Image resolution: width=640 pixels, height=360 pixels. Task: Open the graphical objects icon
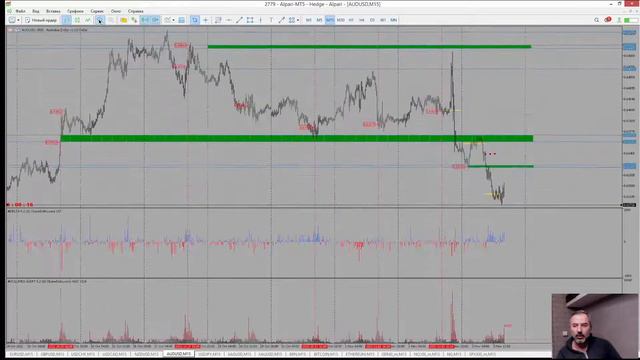point(292,20)
